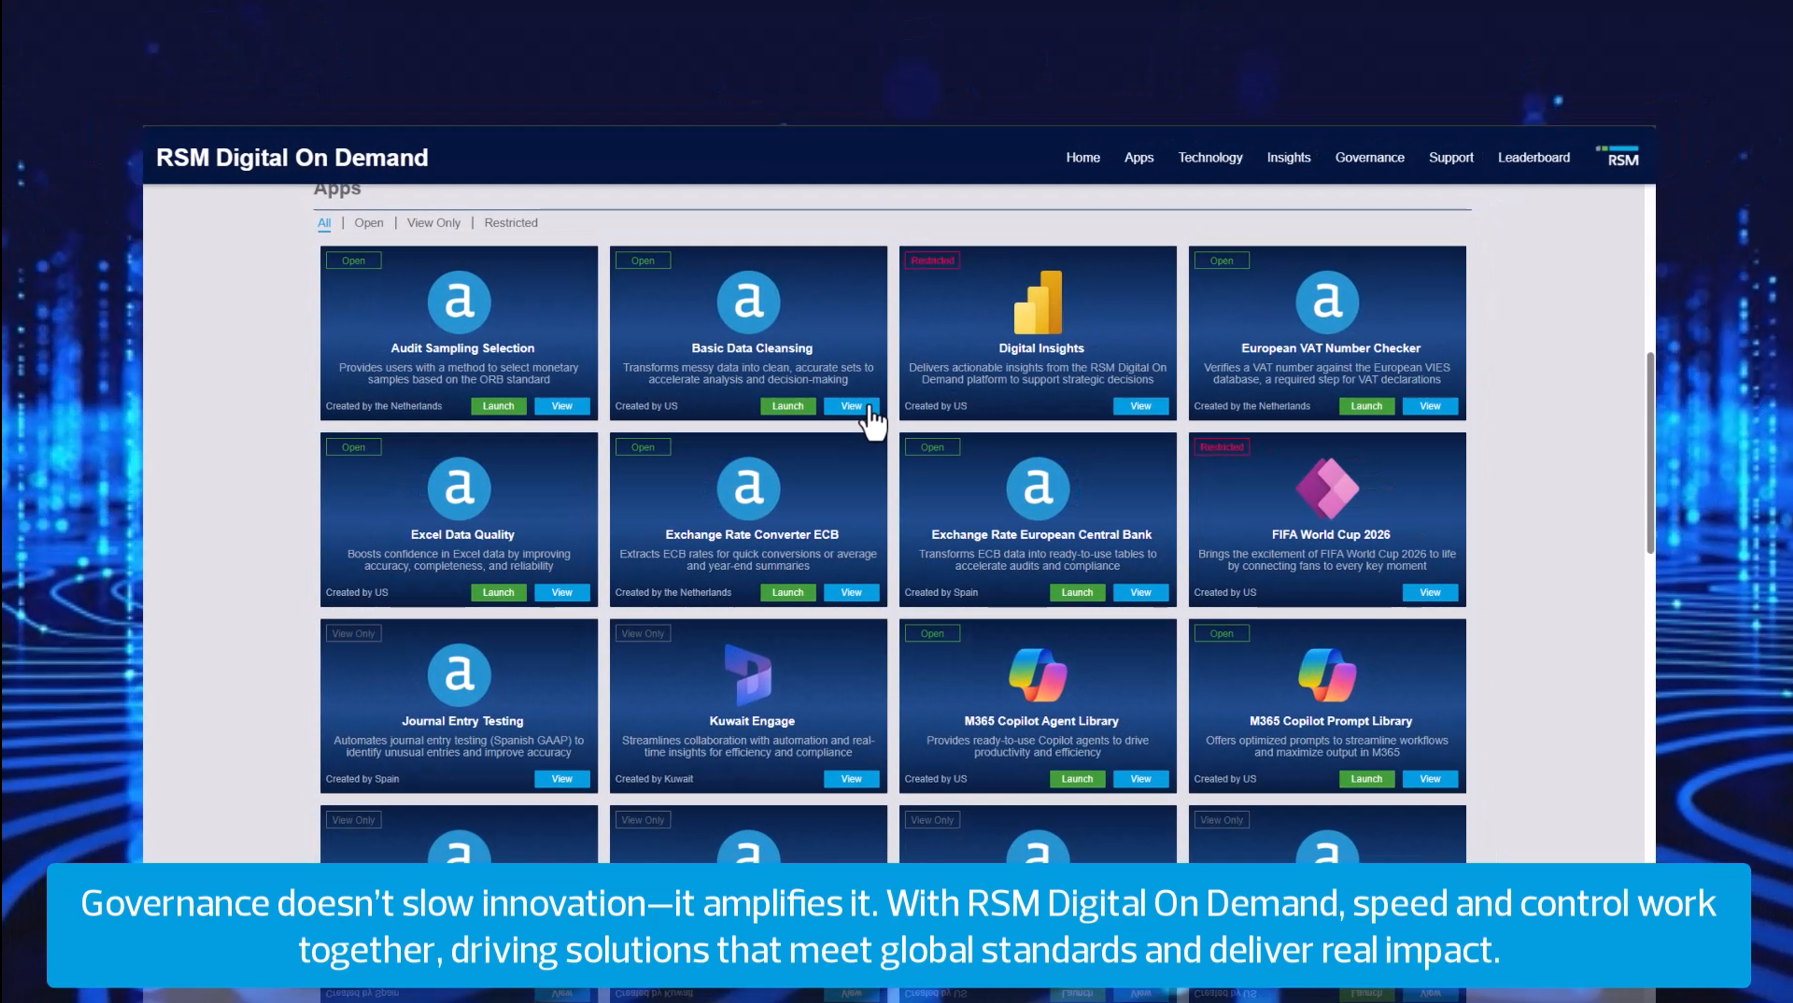Click the RSM logo in the header
The image size is (1793, 1003).
coord(1617,156)
